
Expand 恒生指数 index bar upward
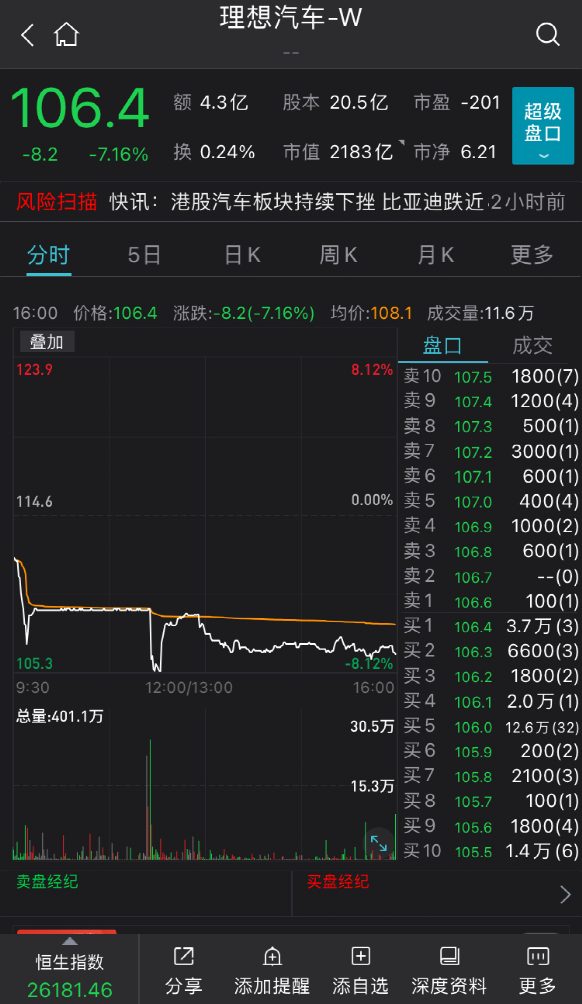tap(69, 941)
